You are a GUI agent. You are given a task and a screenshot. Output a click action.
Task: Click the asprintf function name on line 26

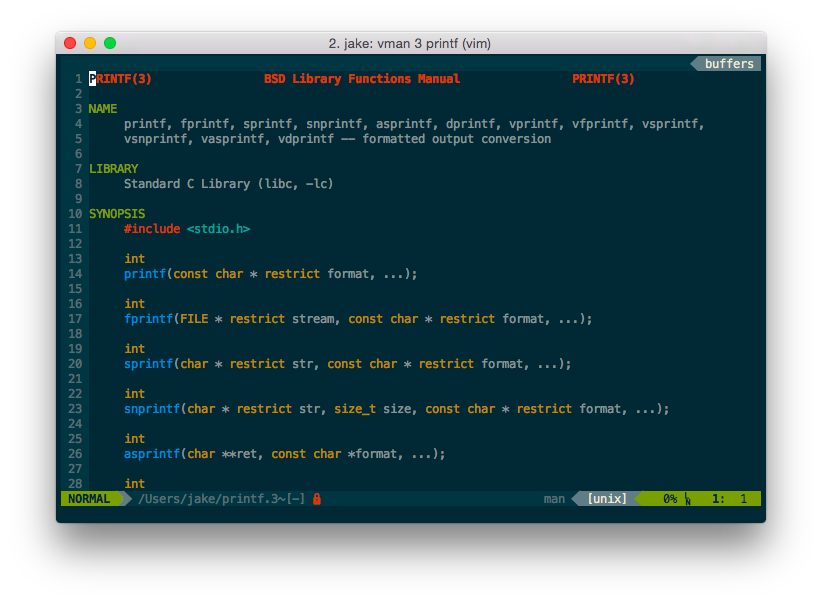152,454
